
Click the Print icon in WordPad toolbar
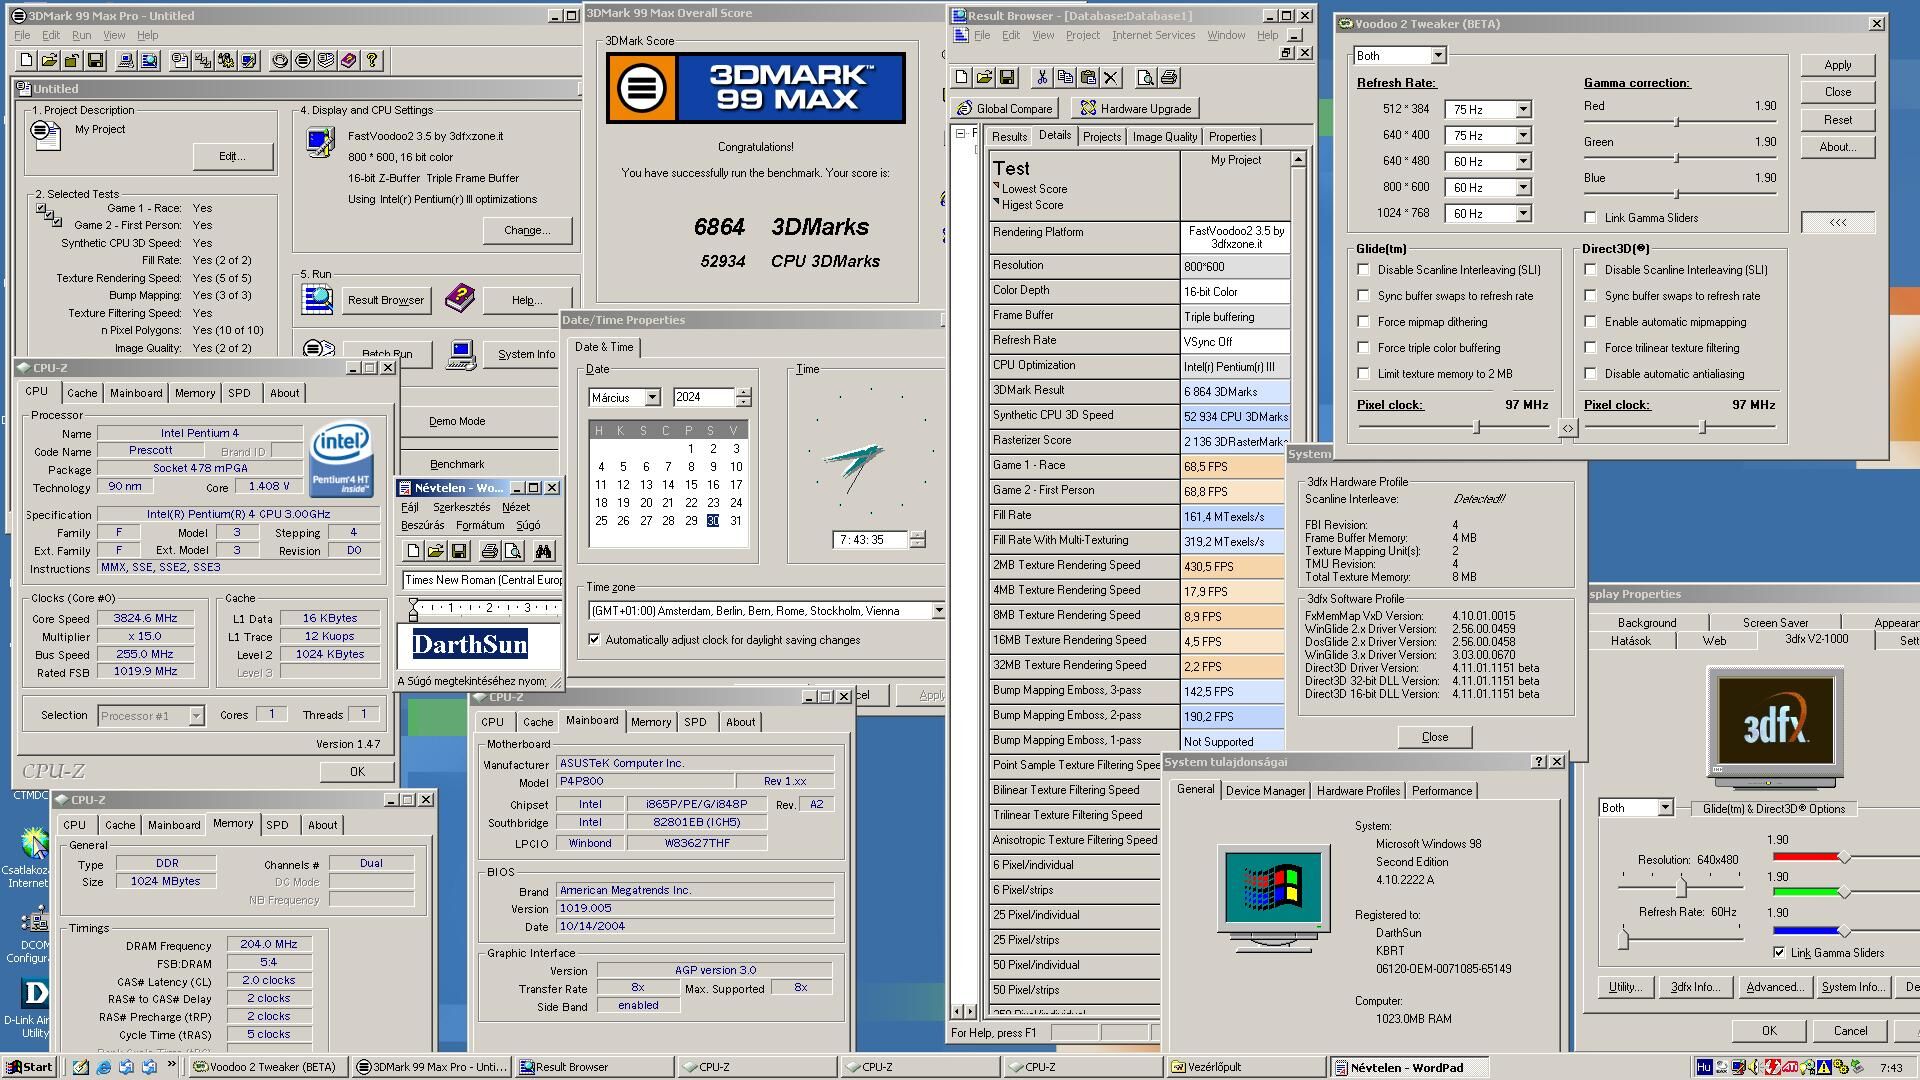pyautogui.click(x=489, y=551)
